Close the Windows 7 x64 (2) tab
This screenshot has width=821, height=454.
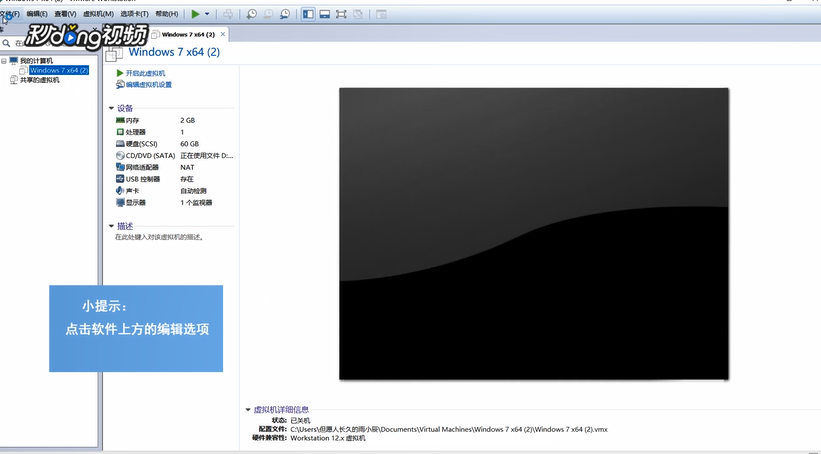(223, 34)
